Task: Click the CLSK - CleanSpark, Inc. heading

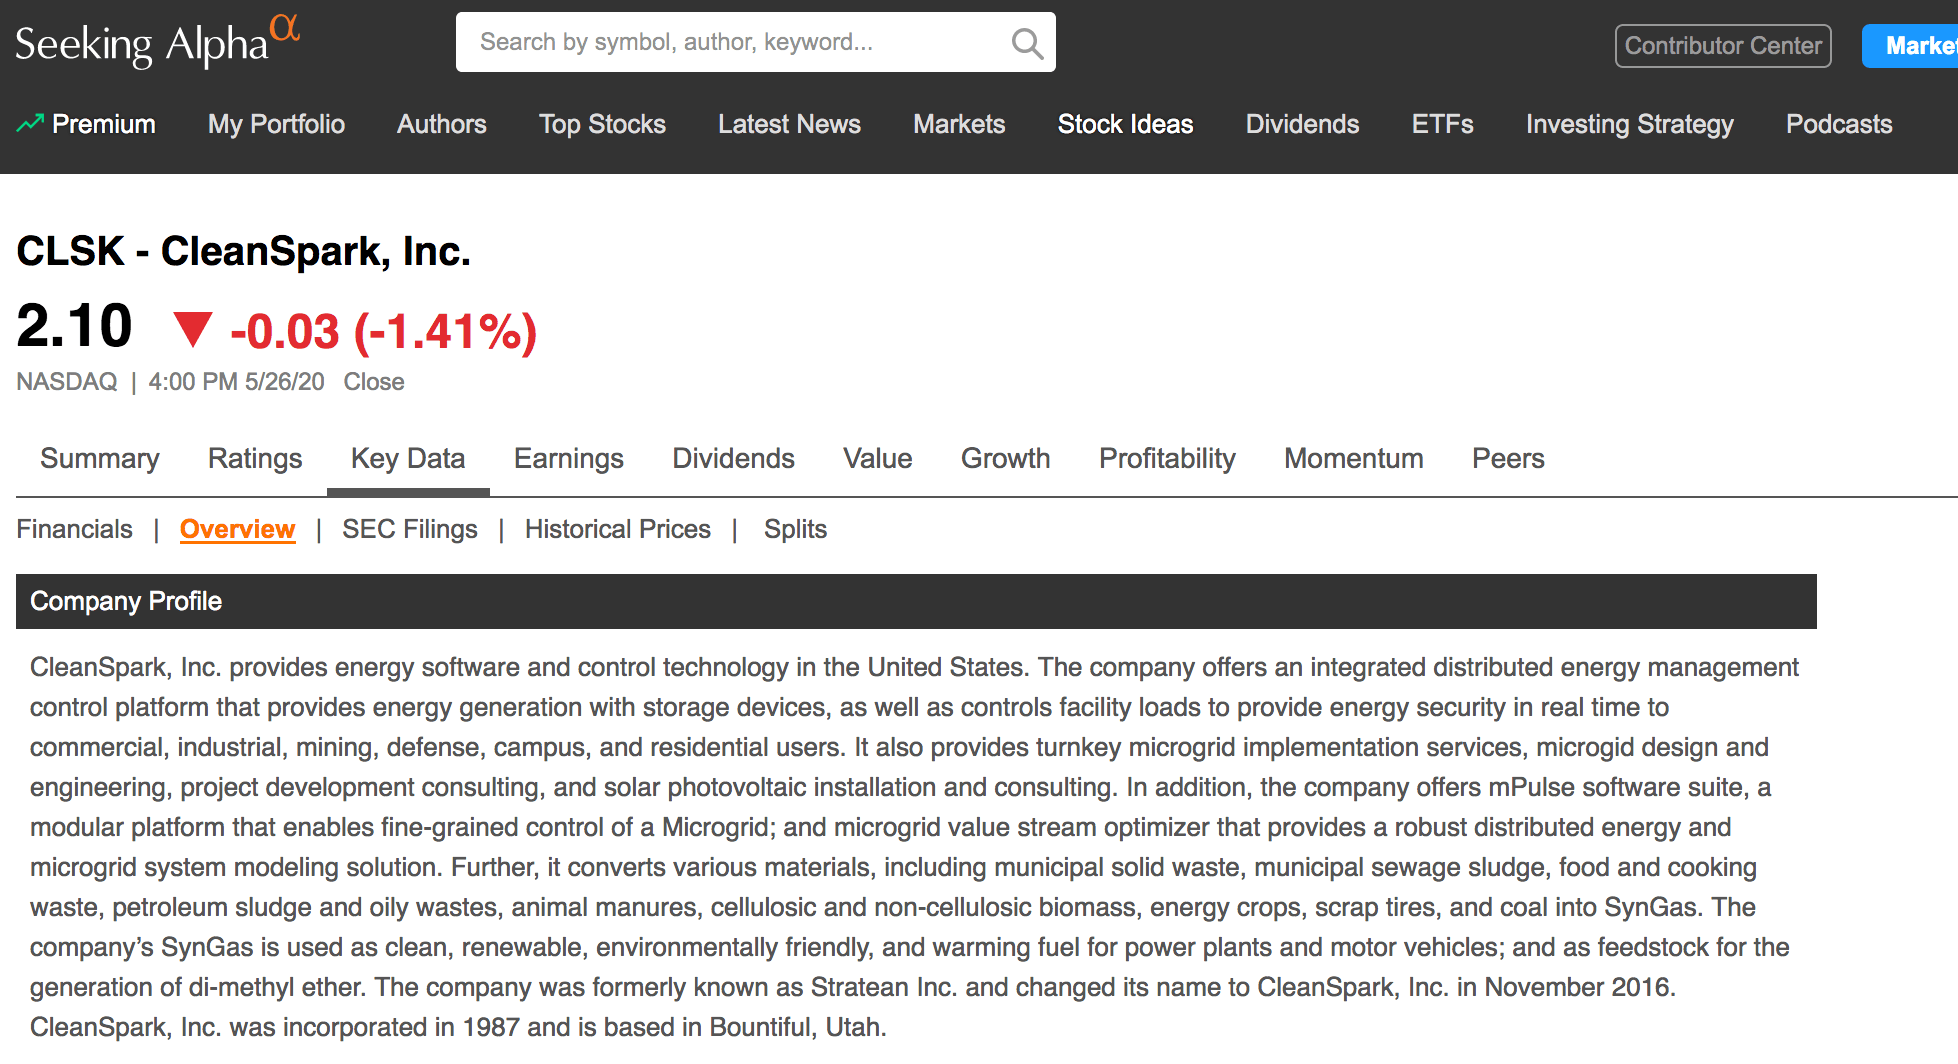Action: (x=244, y=251)
